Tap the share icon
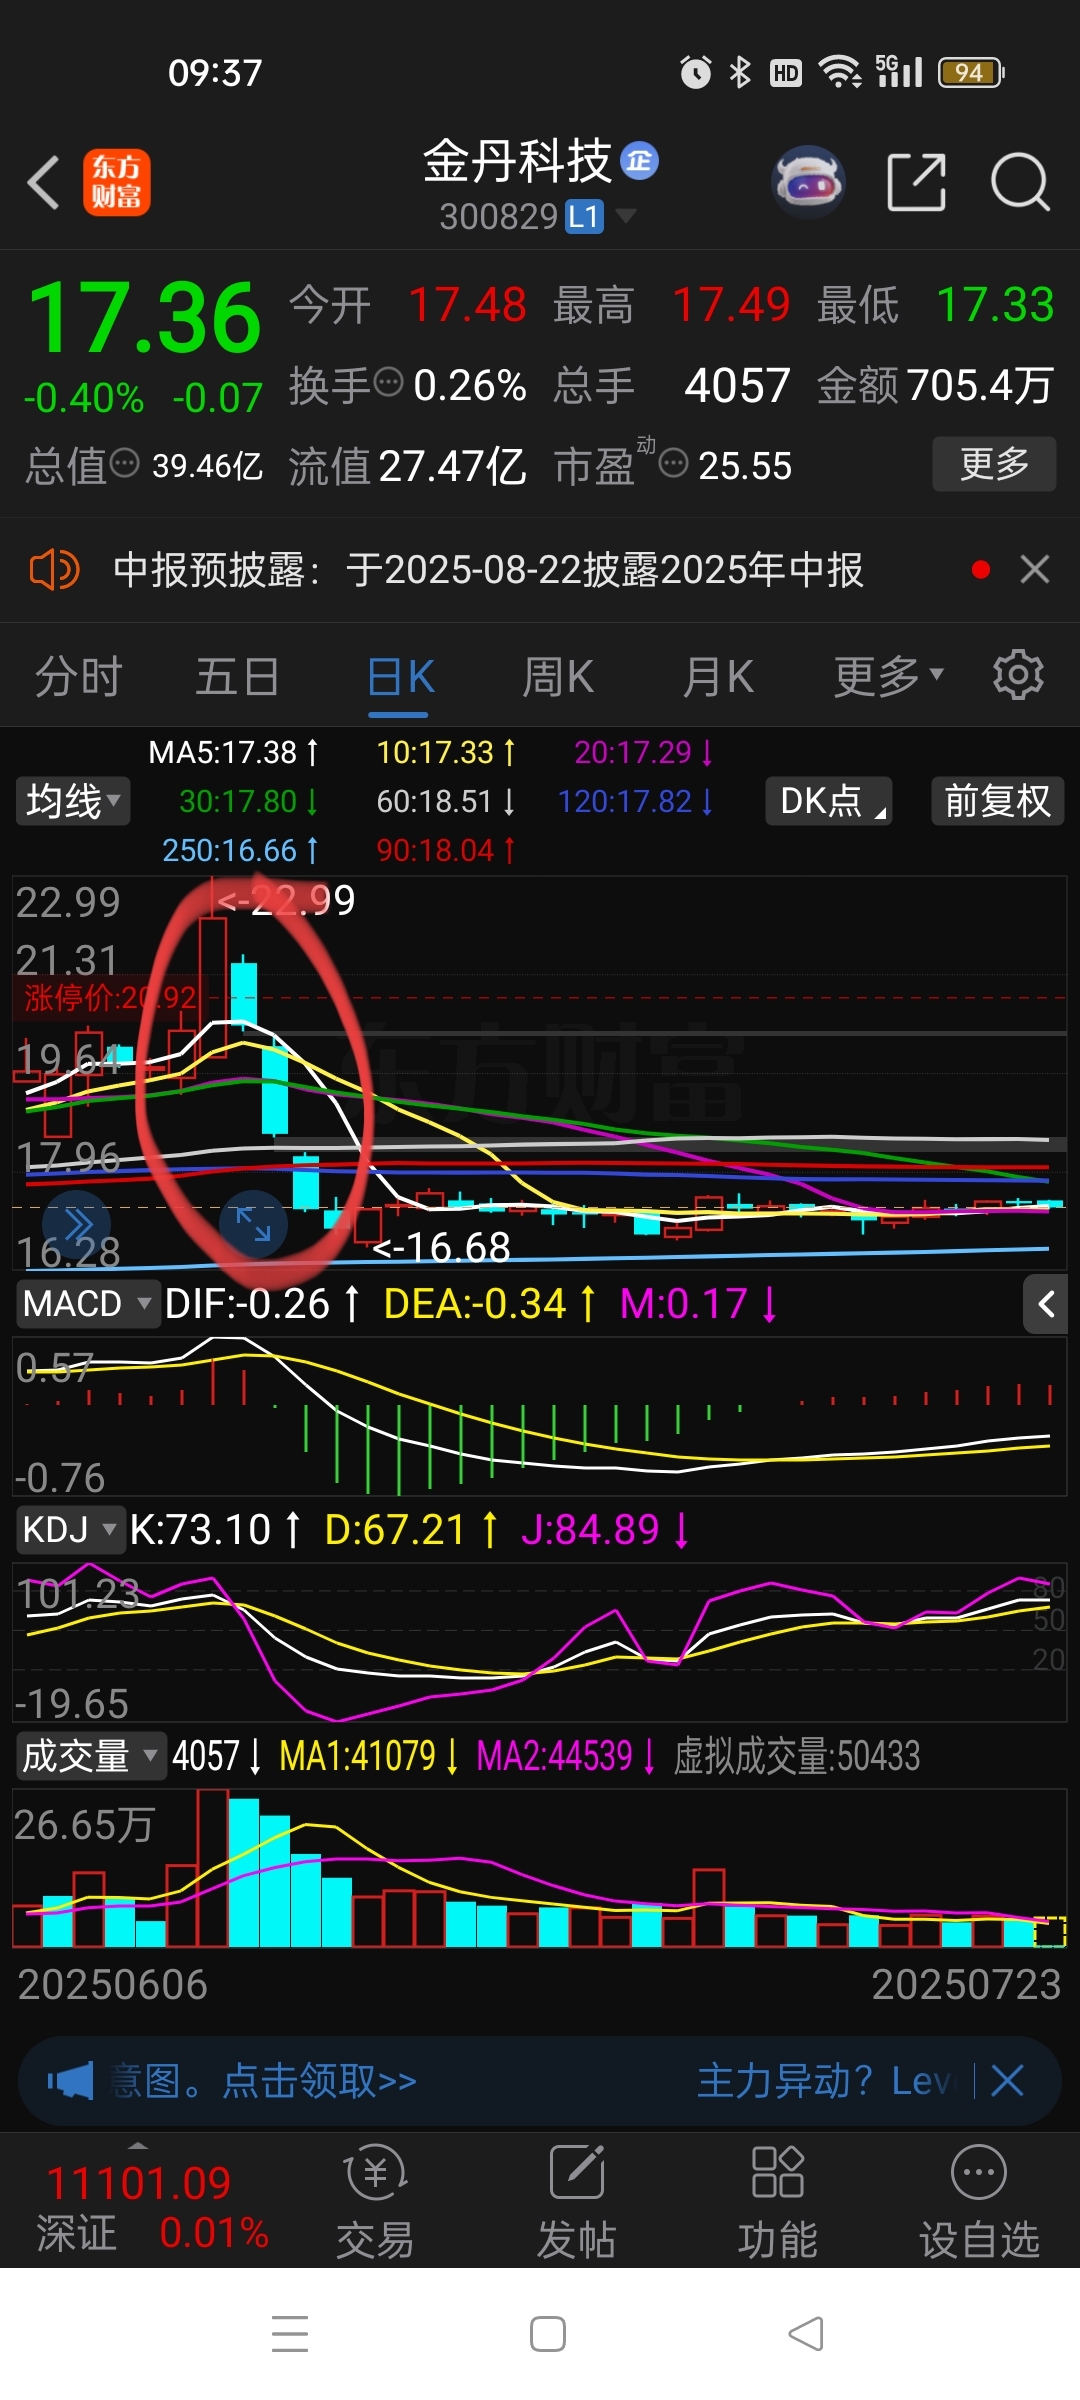1080x2400 pixels. 916,183
